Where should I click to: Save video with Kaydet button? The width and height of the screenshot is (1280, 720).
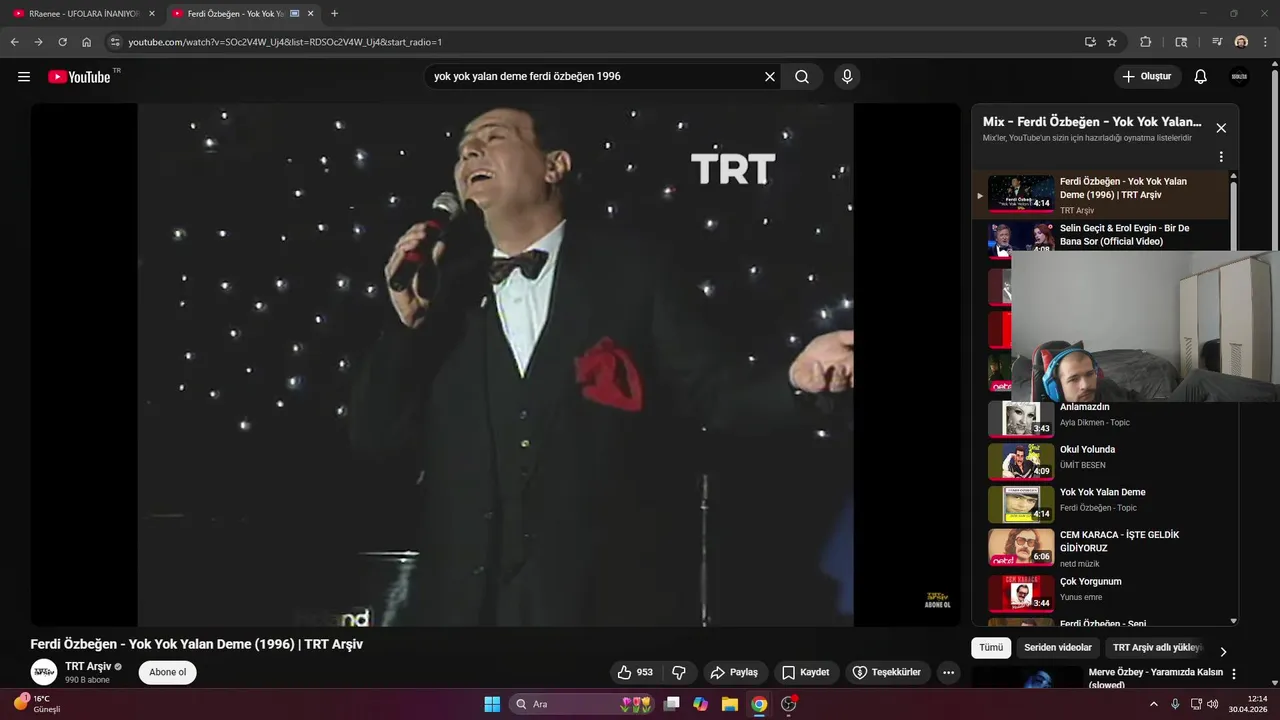click(806, 672)
